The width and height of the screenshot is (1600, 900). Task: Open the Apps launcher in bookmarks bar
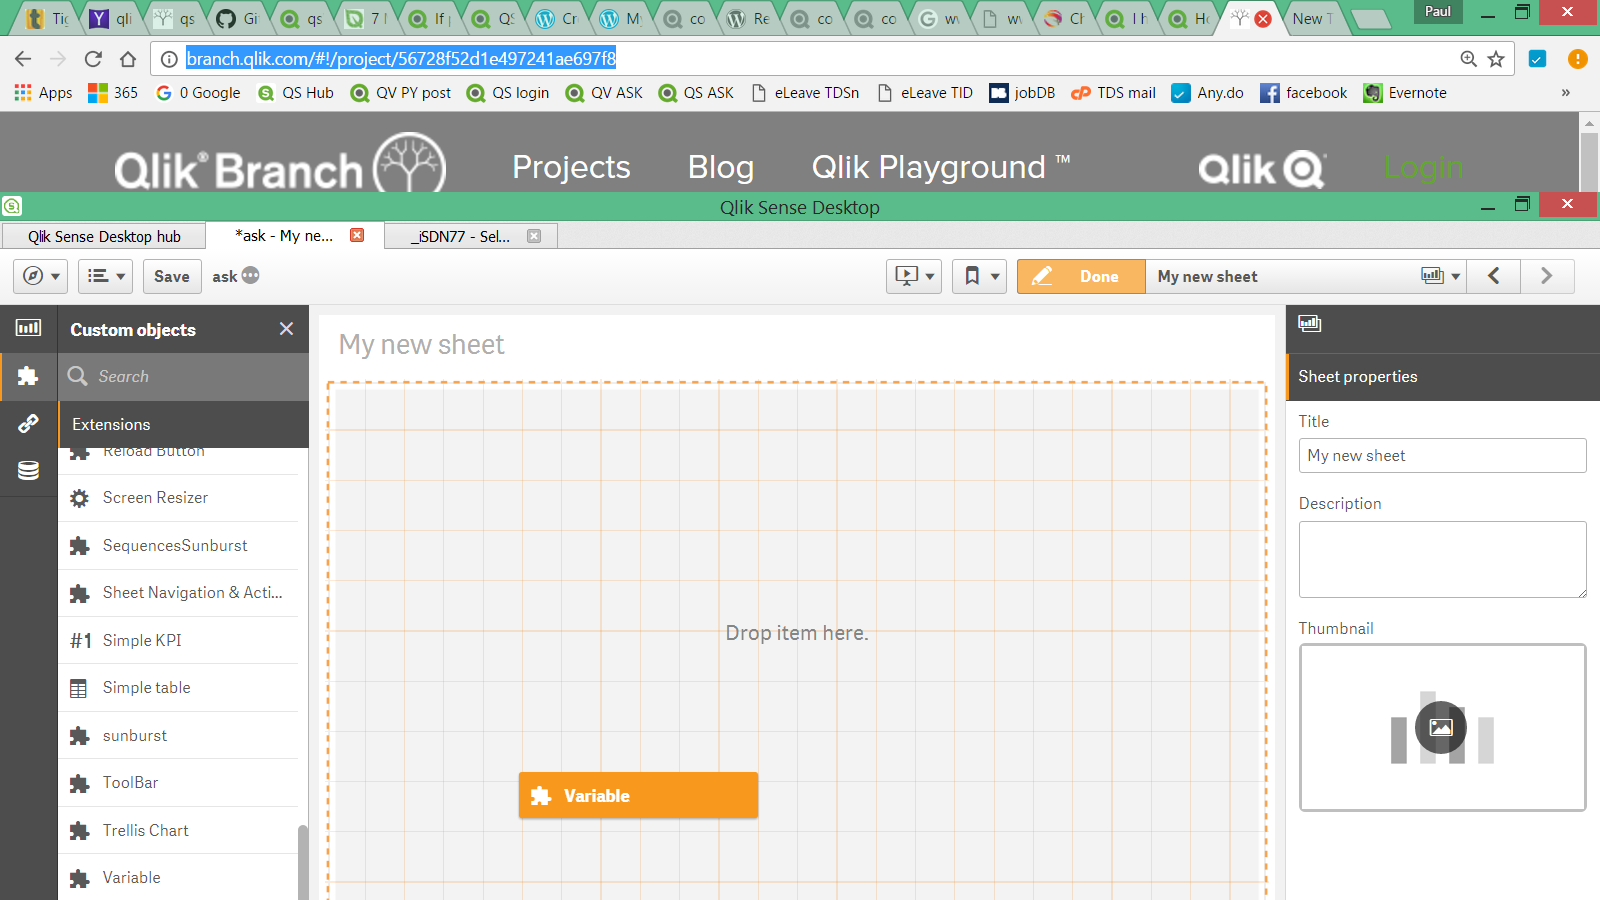click(x=43, y=93)
